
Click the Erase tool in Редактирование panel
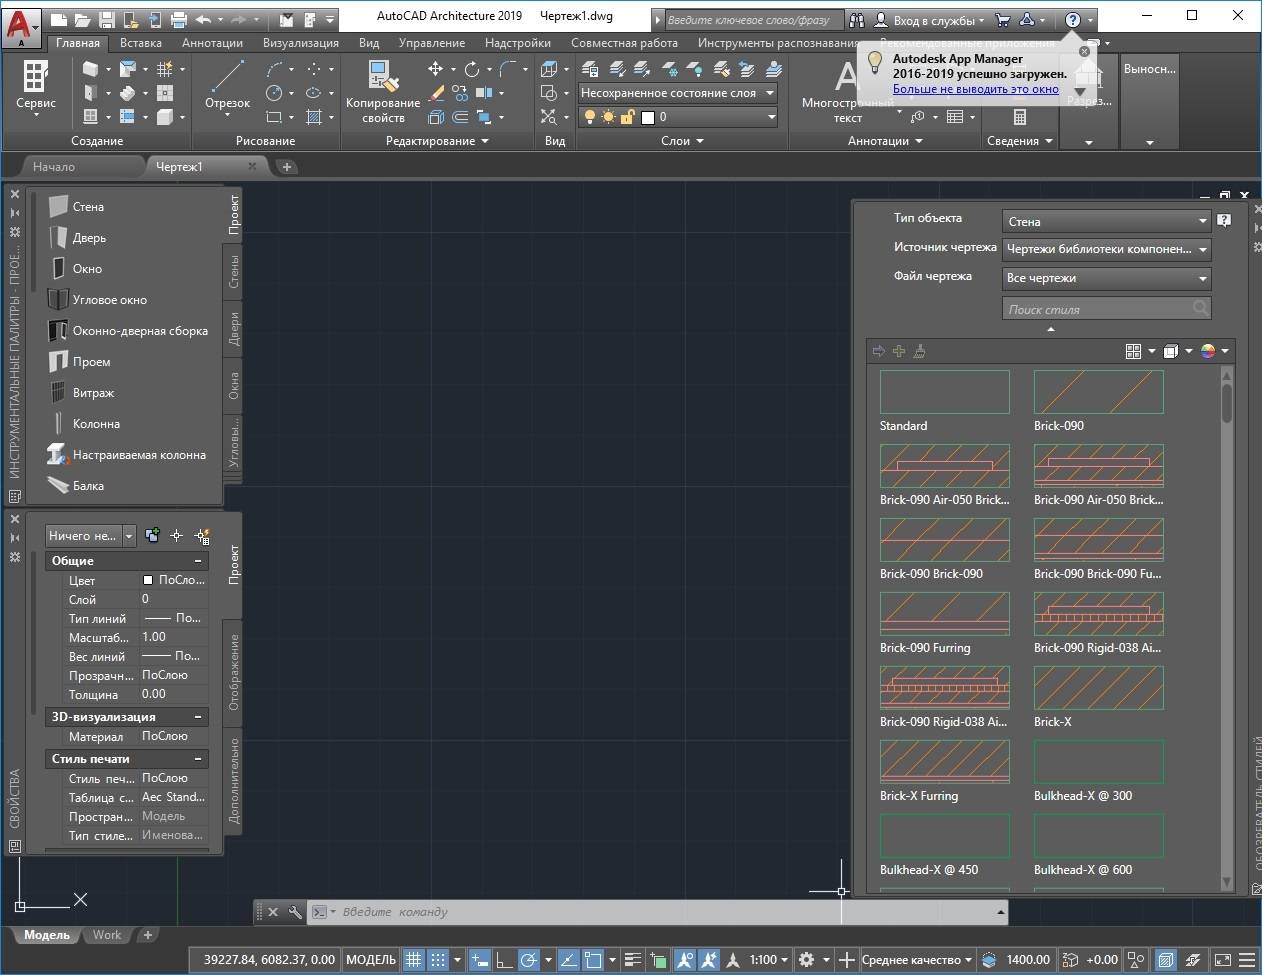click(436, 93)
